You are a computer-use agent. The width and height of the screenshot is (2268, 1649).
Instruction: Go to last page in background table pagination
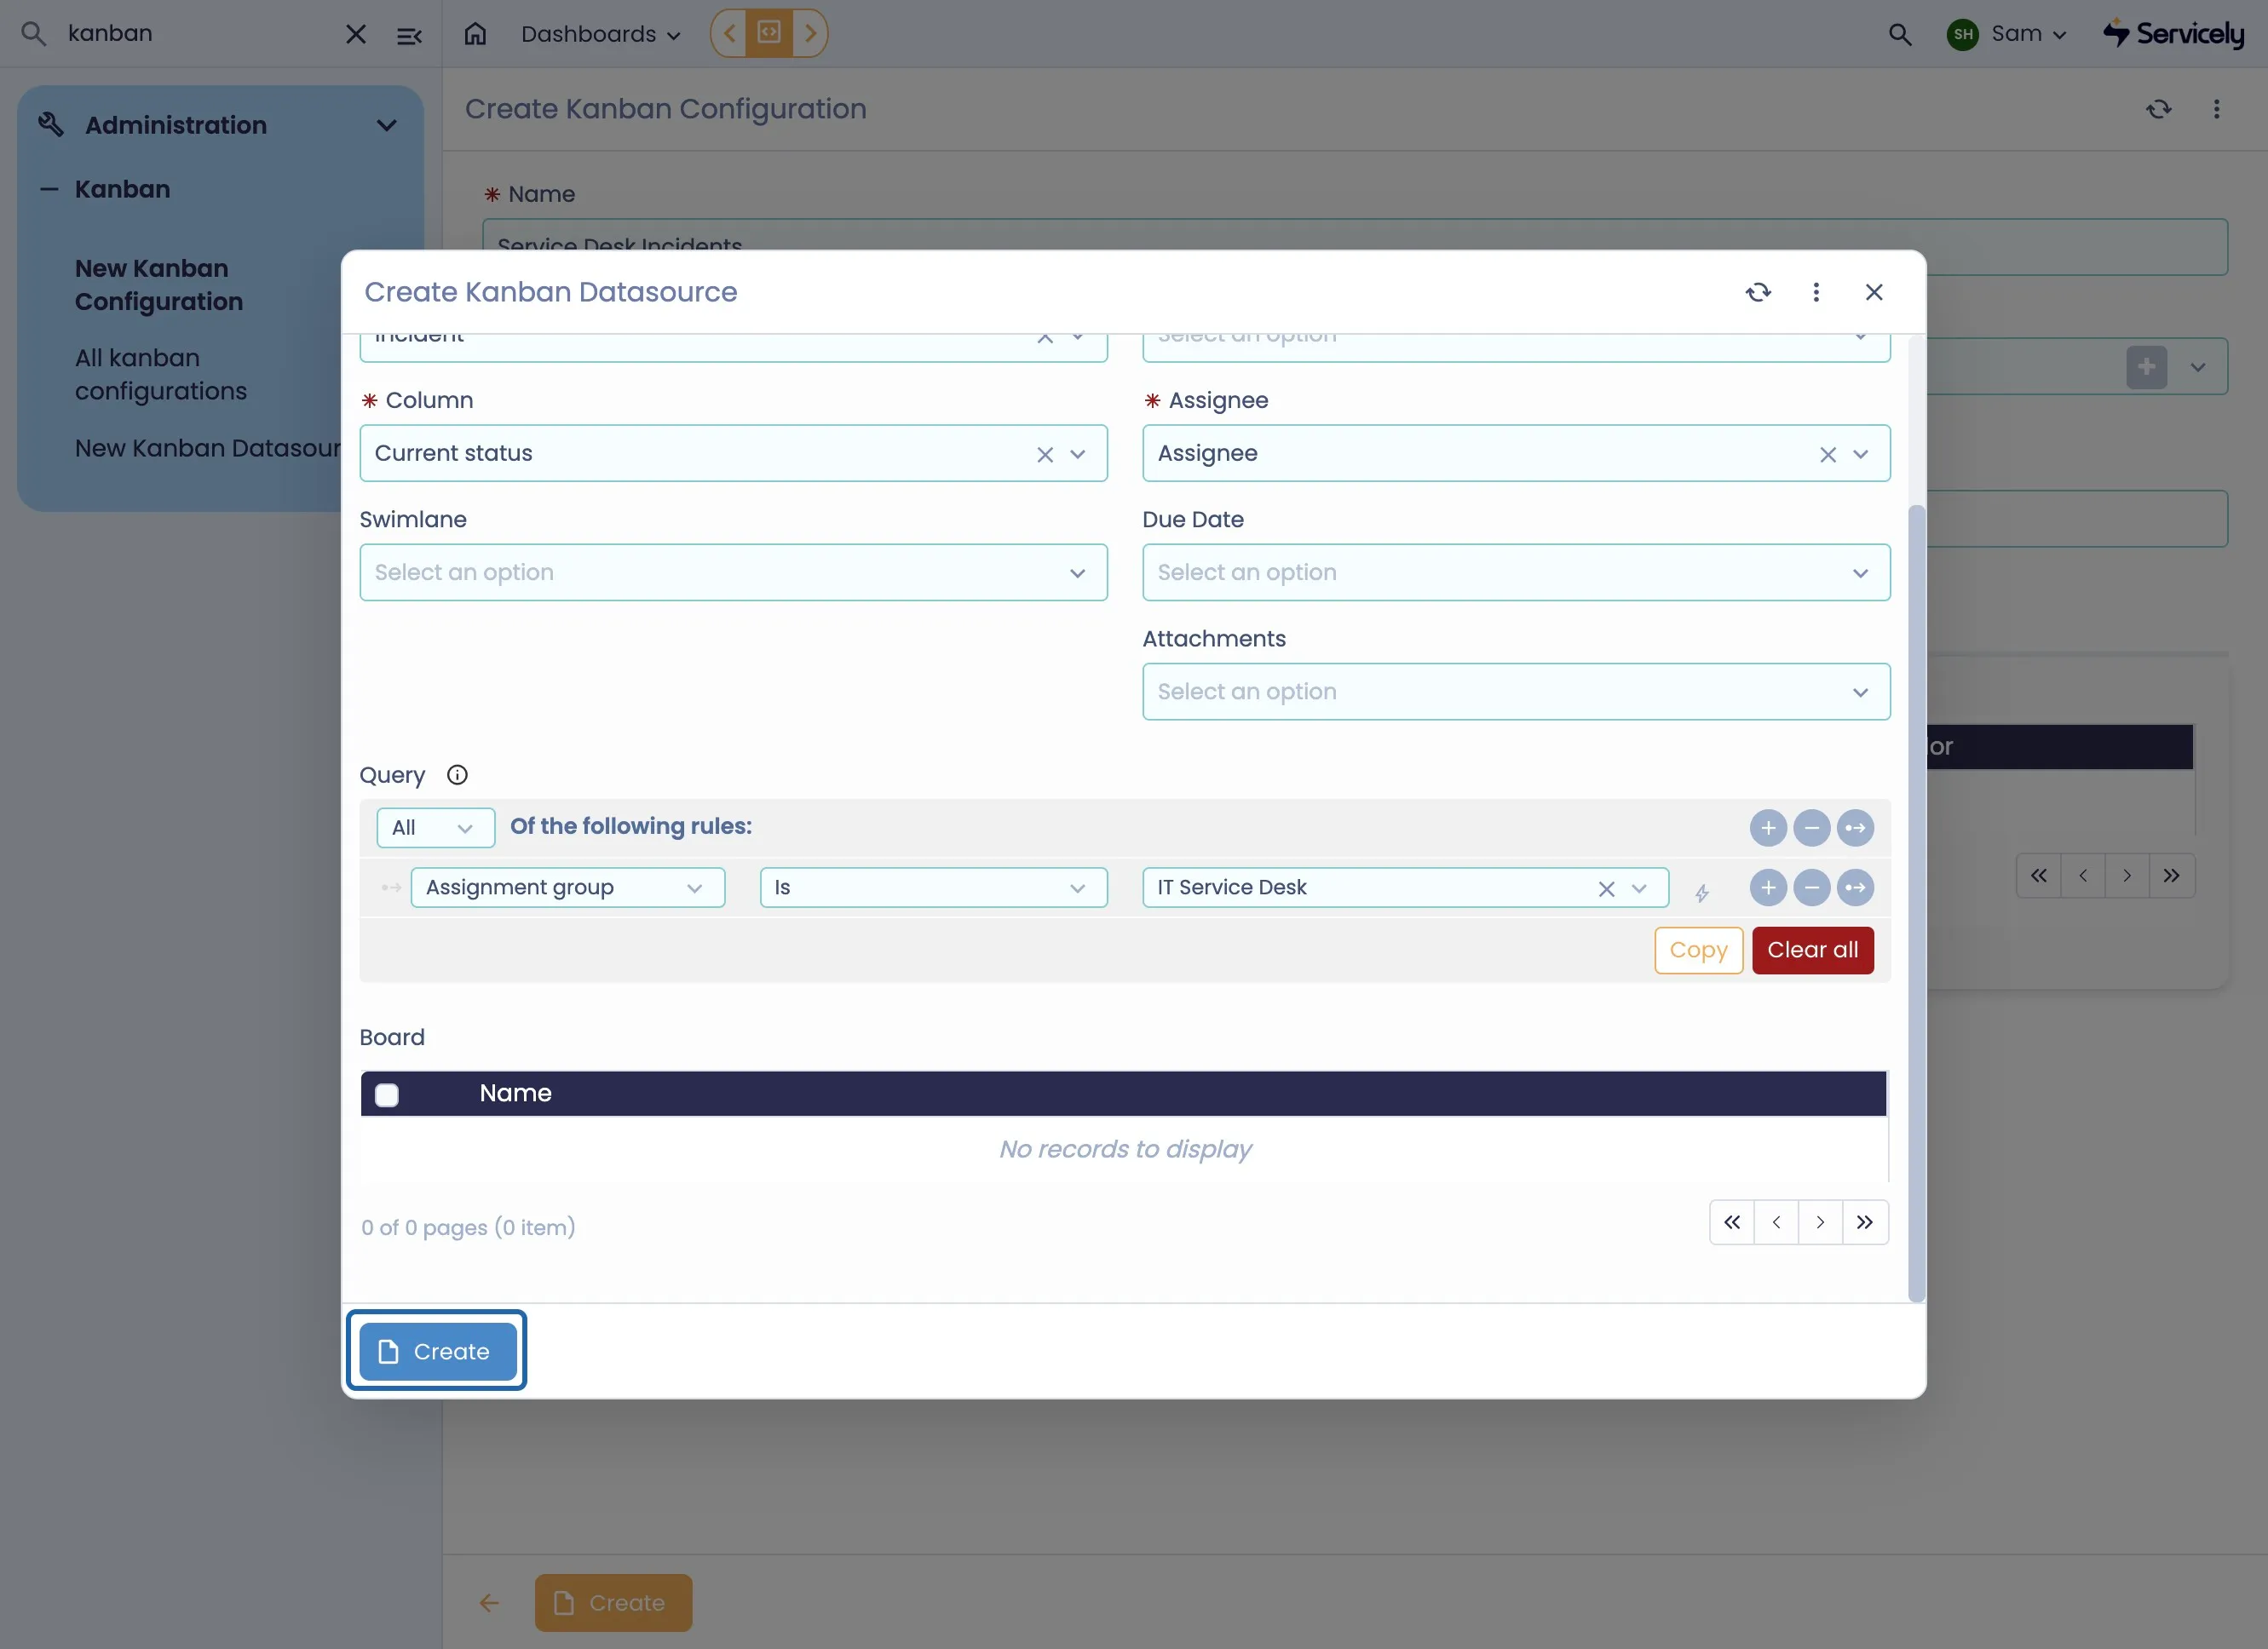point(2171,876)
